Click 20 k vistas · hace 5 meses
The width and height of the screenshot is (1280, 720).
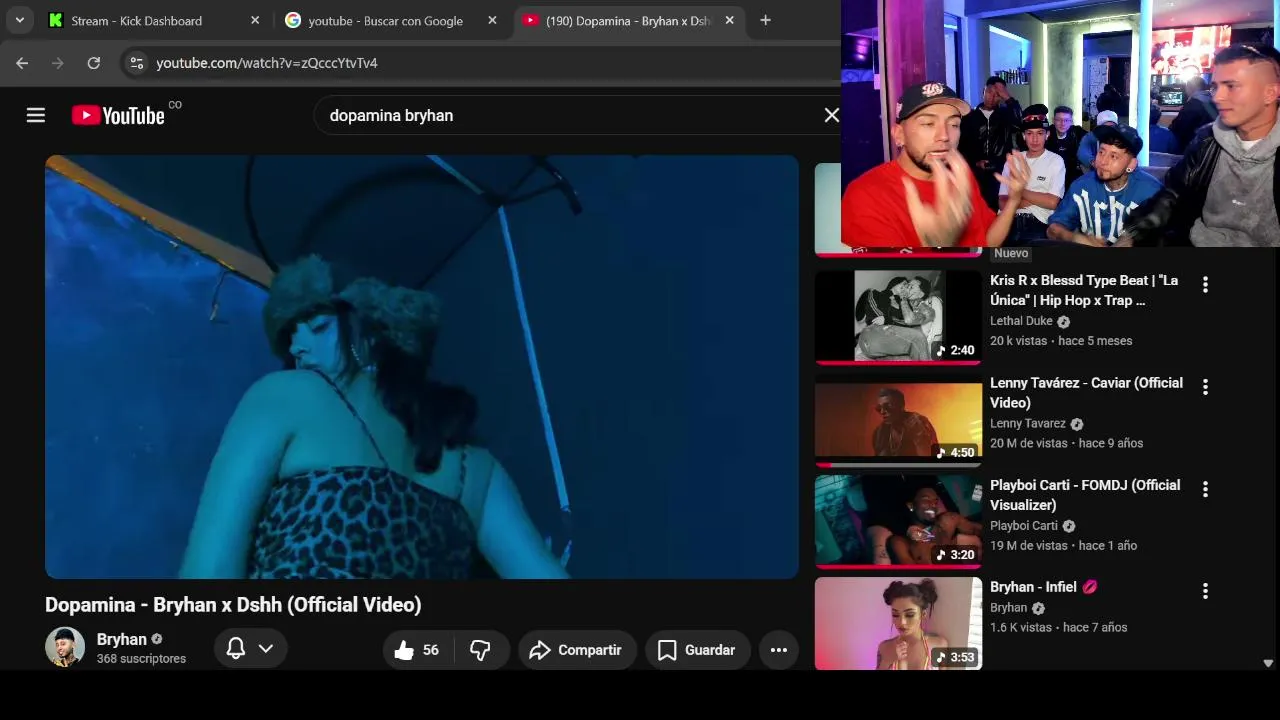tap(1061, 341)
